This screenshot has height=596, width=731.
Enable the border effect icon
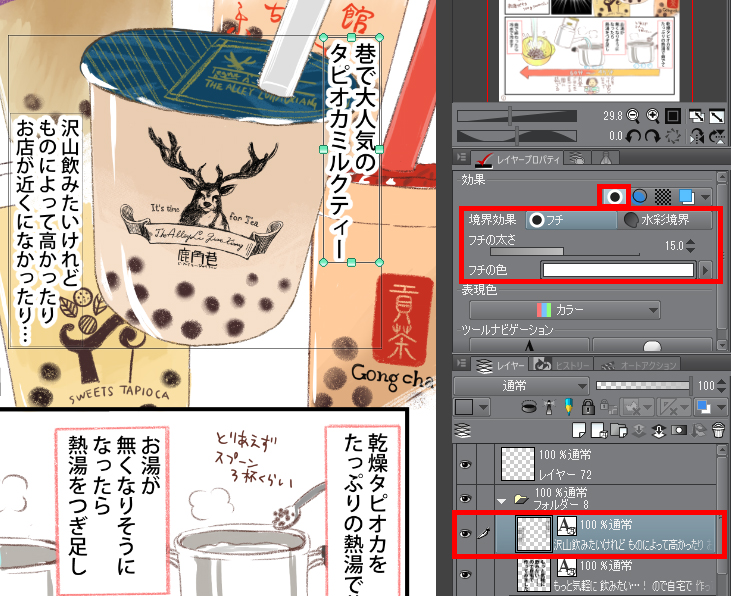[x=612, y=196]
